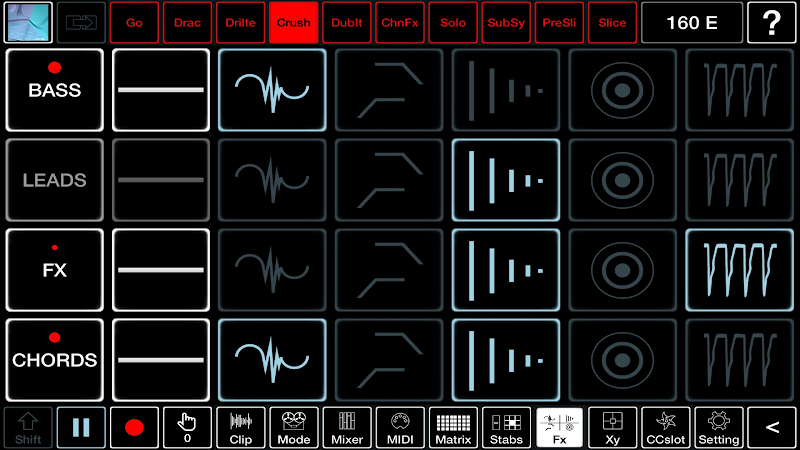
Task: Toggle gate wave effect on LEADS row
Action: [739, 180]
